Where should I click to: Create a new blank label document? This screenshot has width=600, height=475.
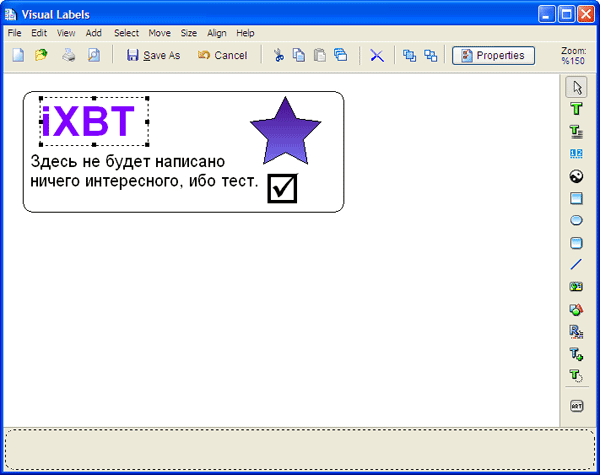point(18,55)
